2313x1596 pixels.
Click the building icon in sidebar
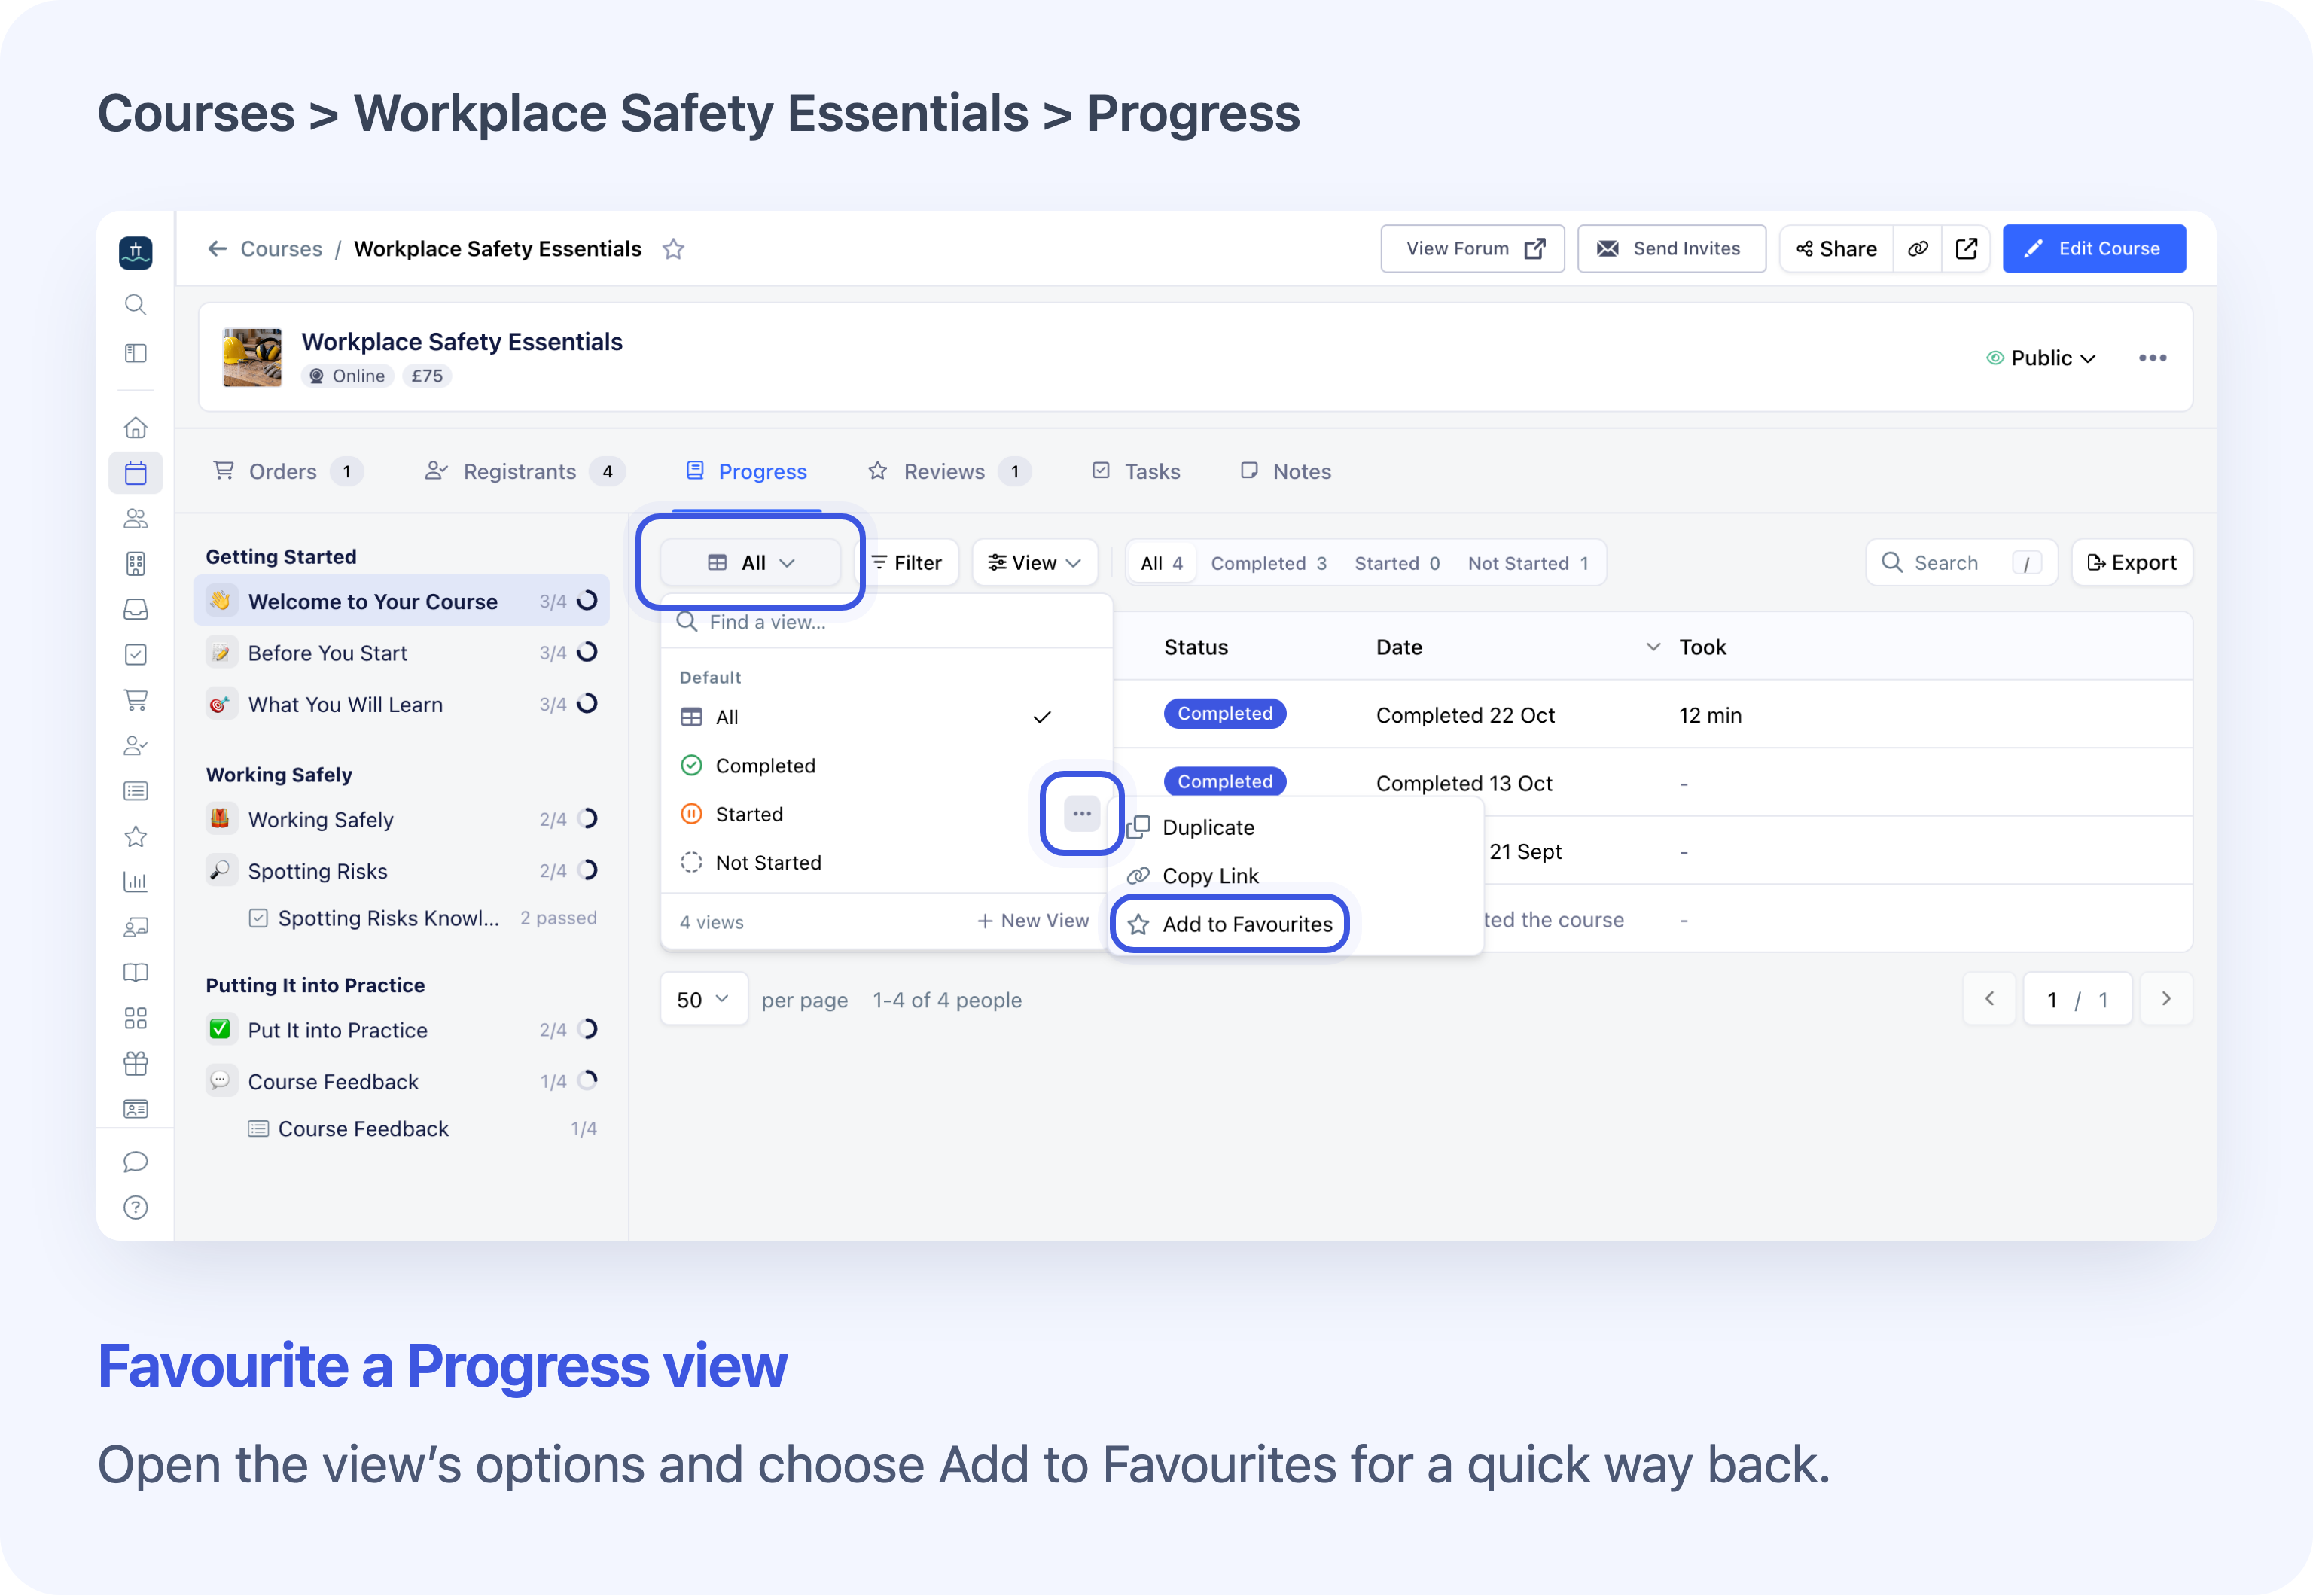click(x=135, y=564)
